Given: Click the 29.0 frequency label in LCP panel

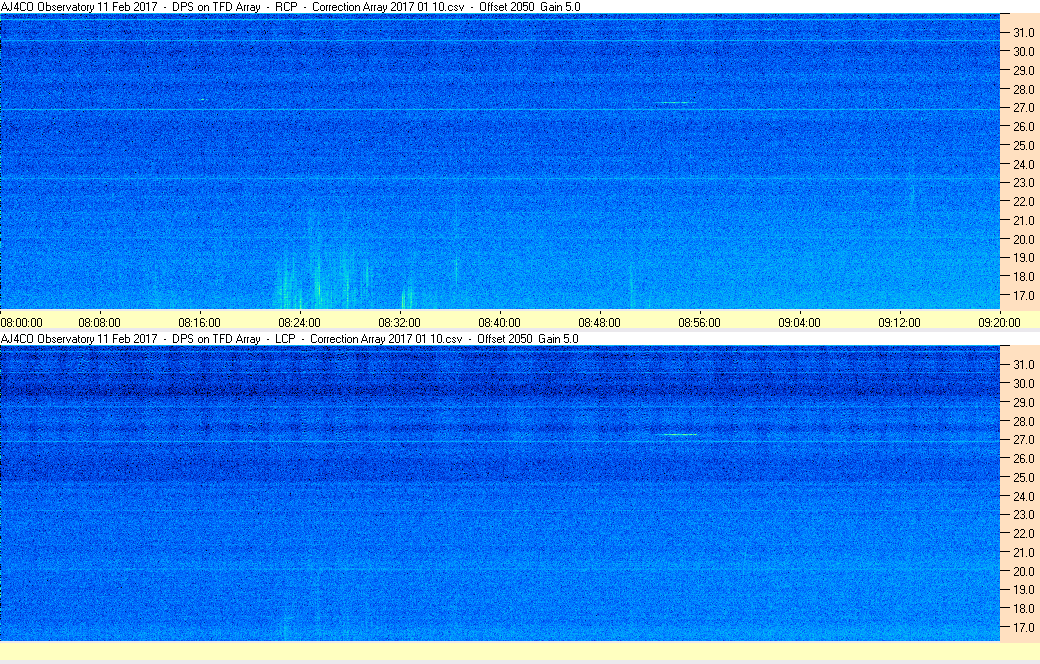Looking at the screenshot, I should click(1023, 402).
